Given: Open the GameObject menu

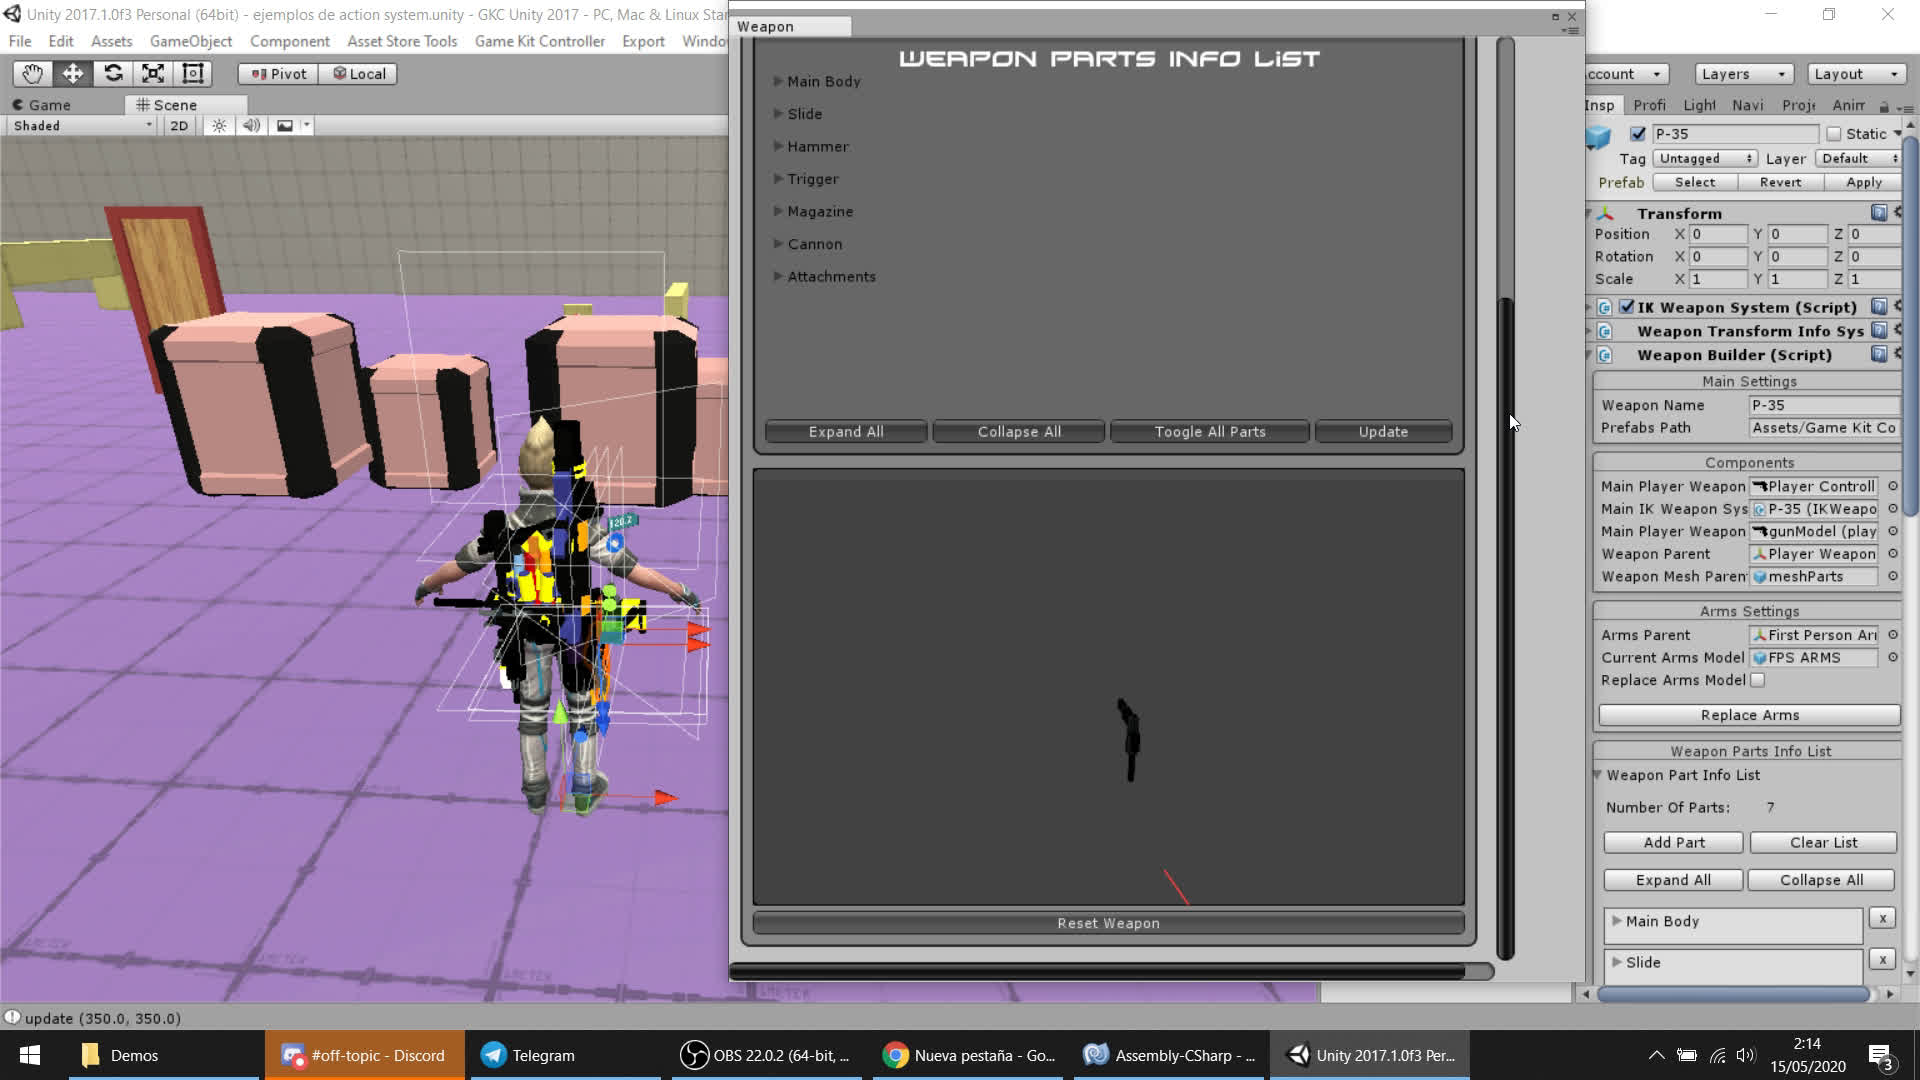Looking at the screenshot, I should (x=190, y=41).
